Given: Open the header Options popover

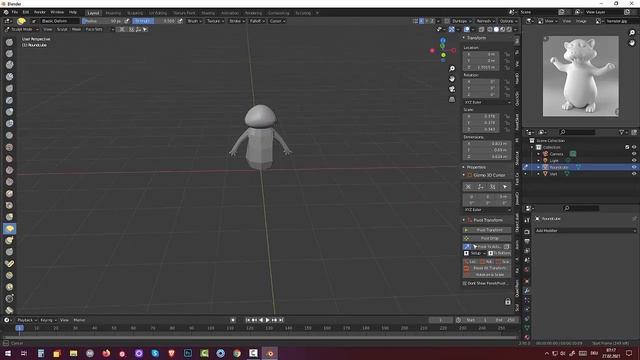Looking at the screenshot, I should point(508,21).
